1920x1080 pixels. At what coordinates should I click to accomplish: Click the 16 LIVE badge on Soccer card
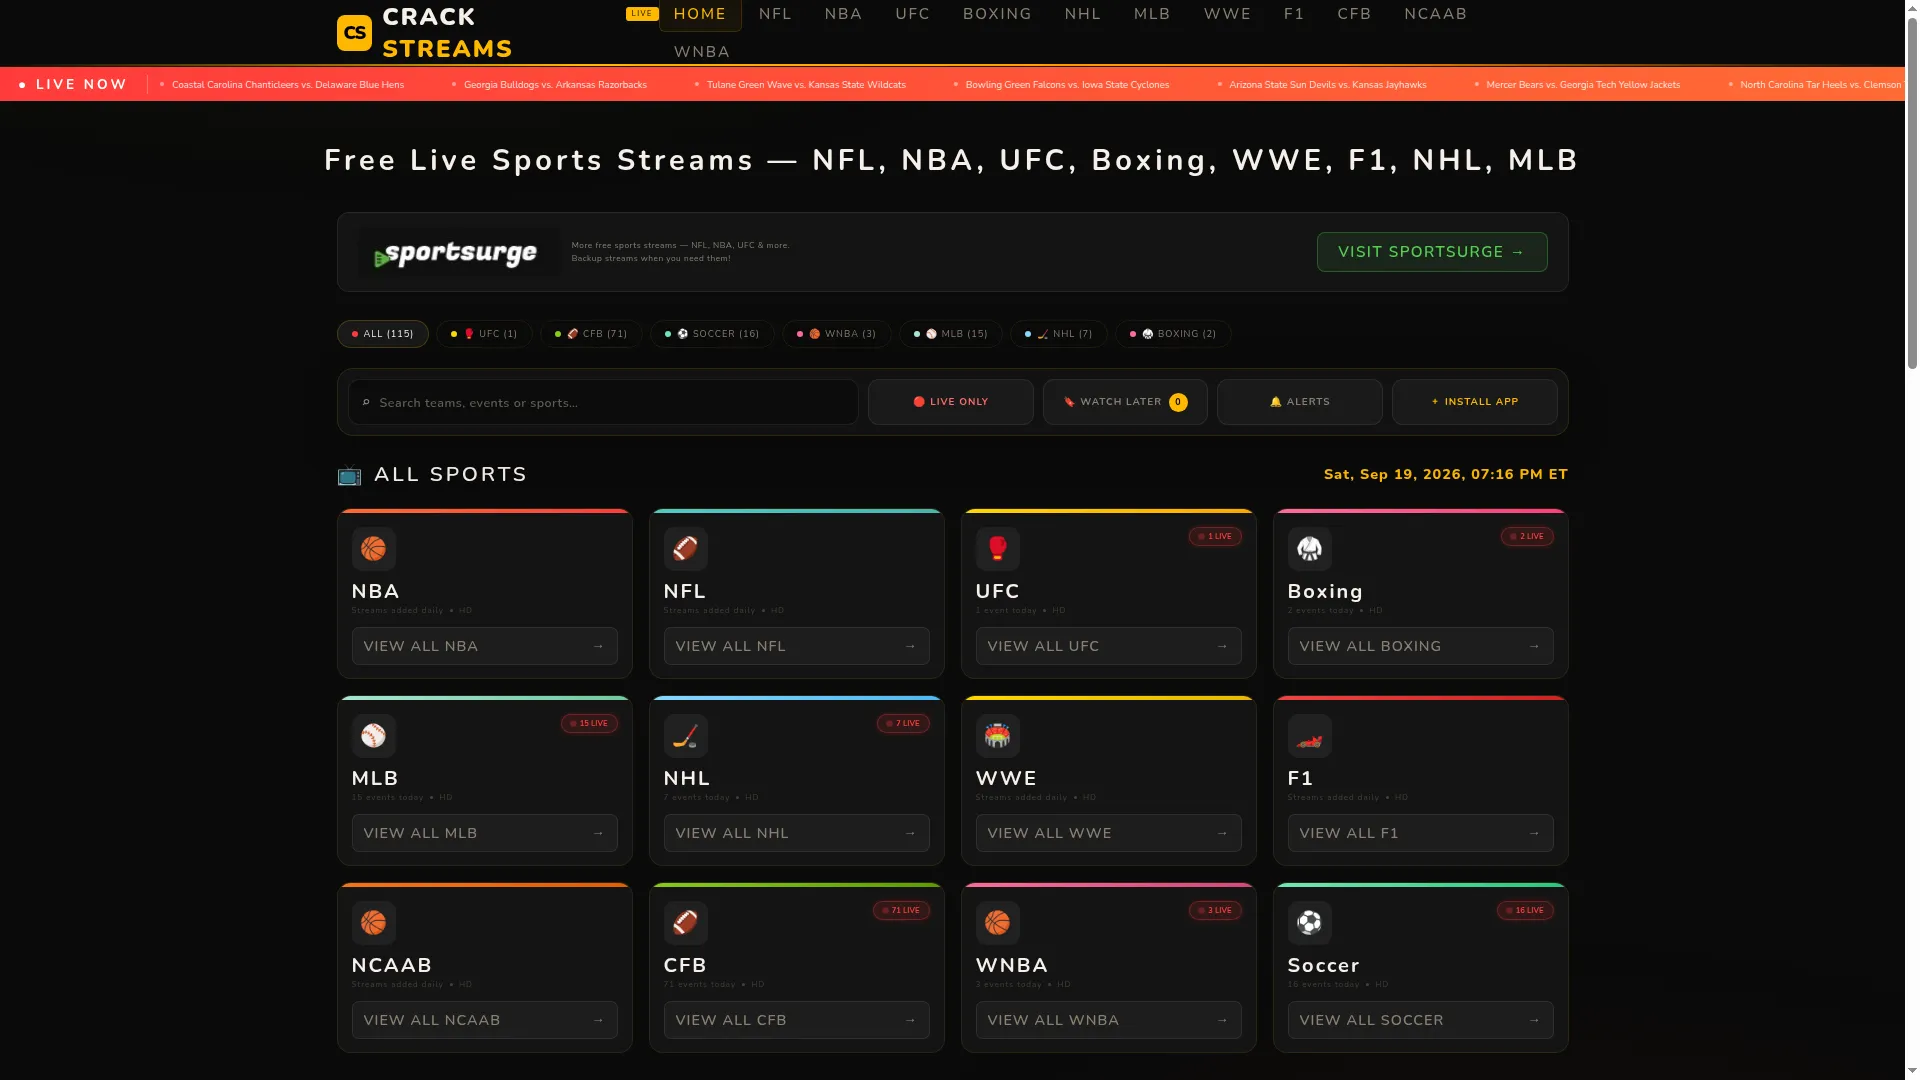point(1525,911)
